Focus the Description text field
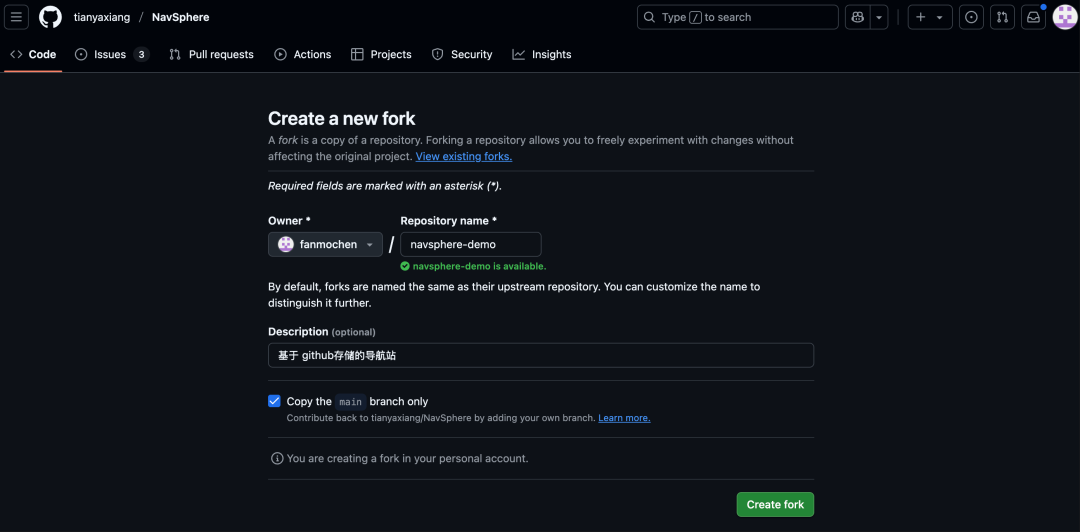This screenshot has width=1080, height=532. point(540,355)
